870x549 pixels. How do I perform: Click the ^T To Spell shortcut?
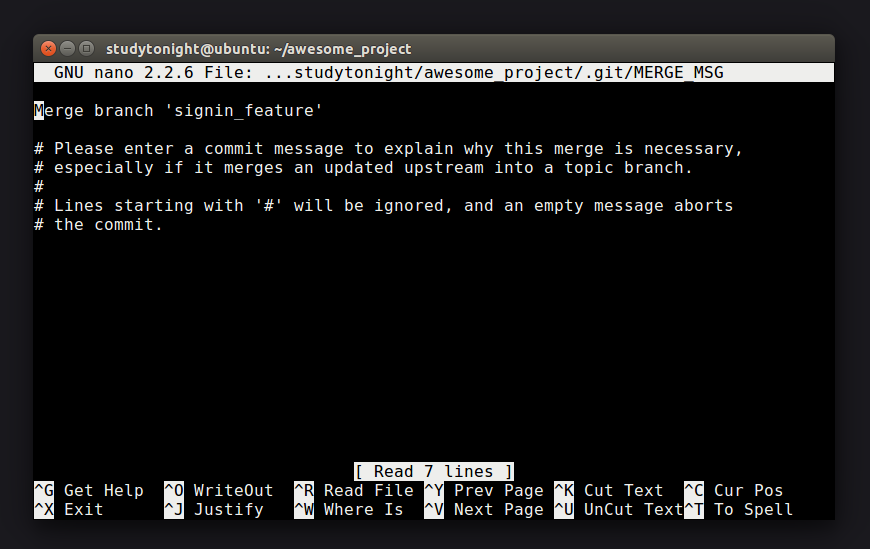click(739, 510)
